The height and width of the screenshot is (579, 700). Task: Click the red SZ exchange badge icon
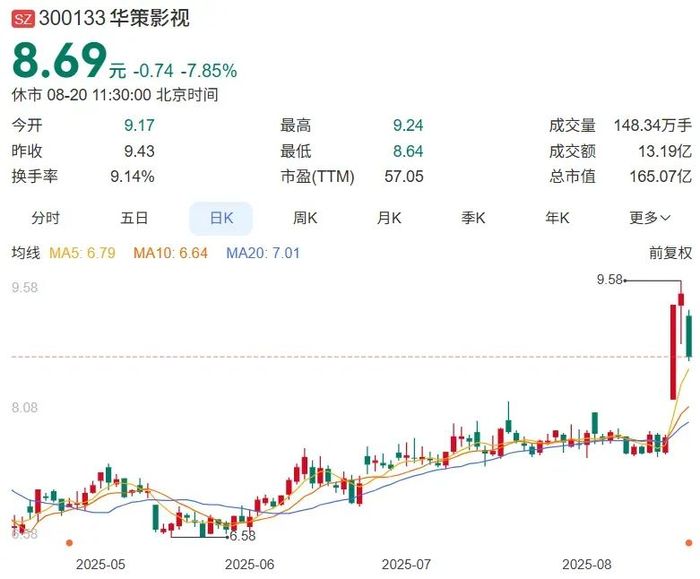[x=23, y=19]
